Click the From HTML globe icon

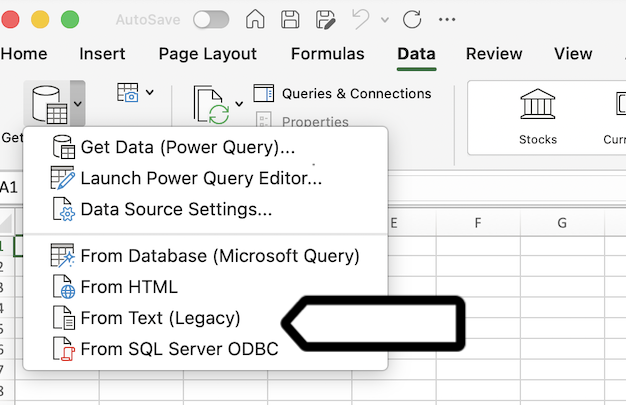pyautogui.click(x=64, y=287)
